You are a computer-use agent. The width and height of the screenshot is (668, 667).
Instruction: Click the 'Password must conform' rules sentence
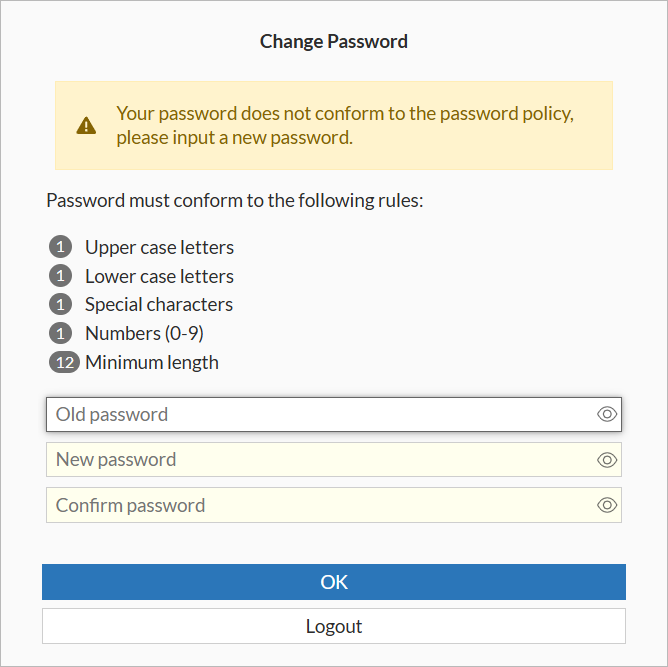click(x=235, y=200)
